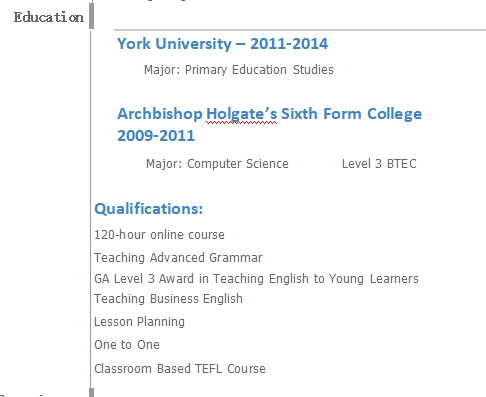486x397 pixels.
Task: Click the Teaching Business English line
Action: [x=168, y=299]
